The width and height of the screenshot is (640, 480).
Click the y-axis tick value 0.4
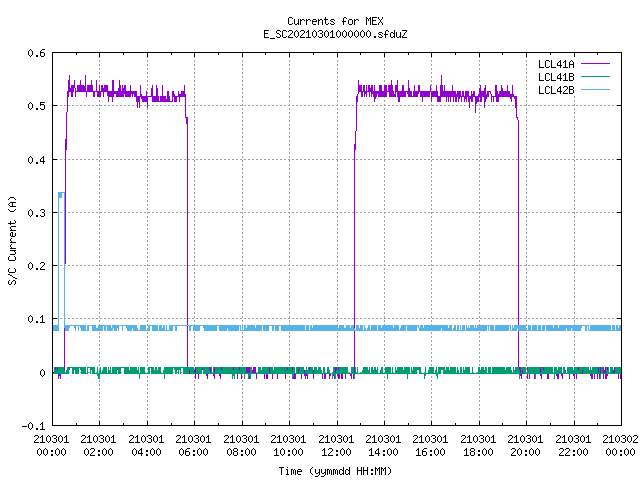coord(36,160)
